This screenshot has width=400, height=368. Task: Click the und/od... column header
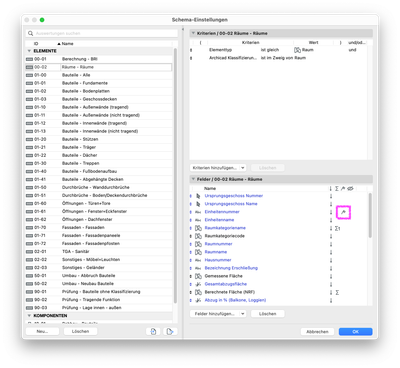pyautogui.click(x=357, y=43)
